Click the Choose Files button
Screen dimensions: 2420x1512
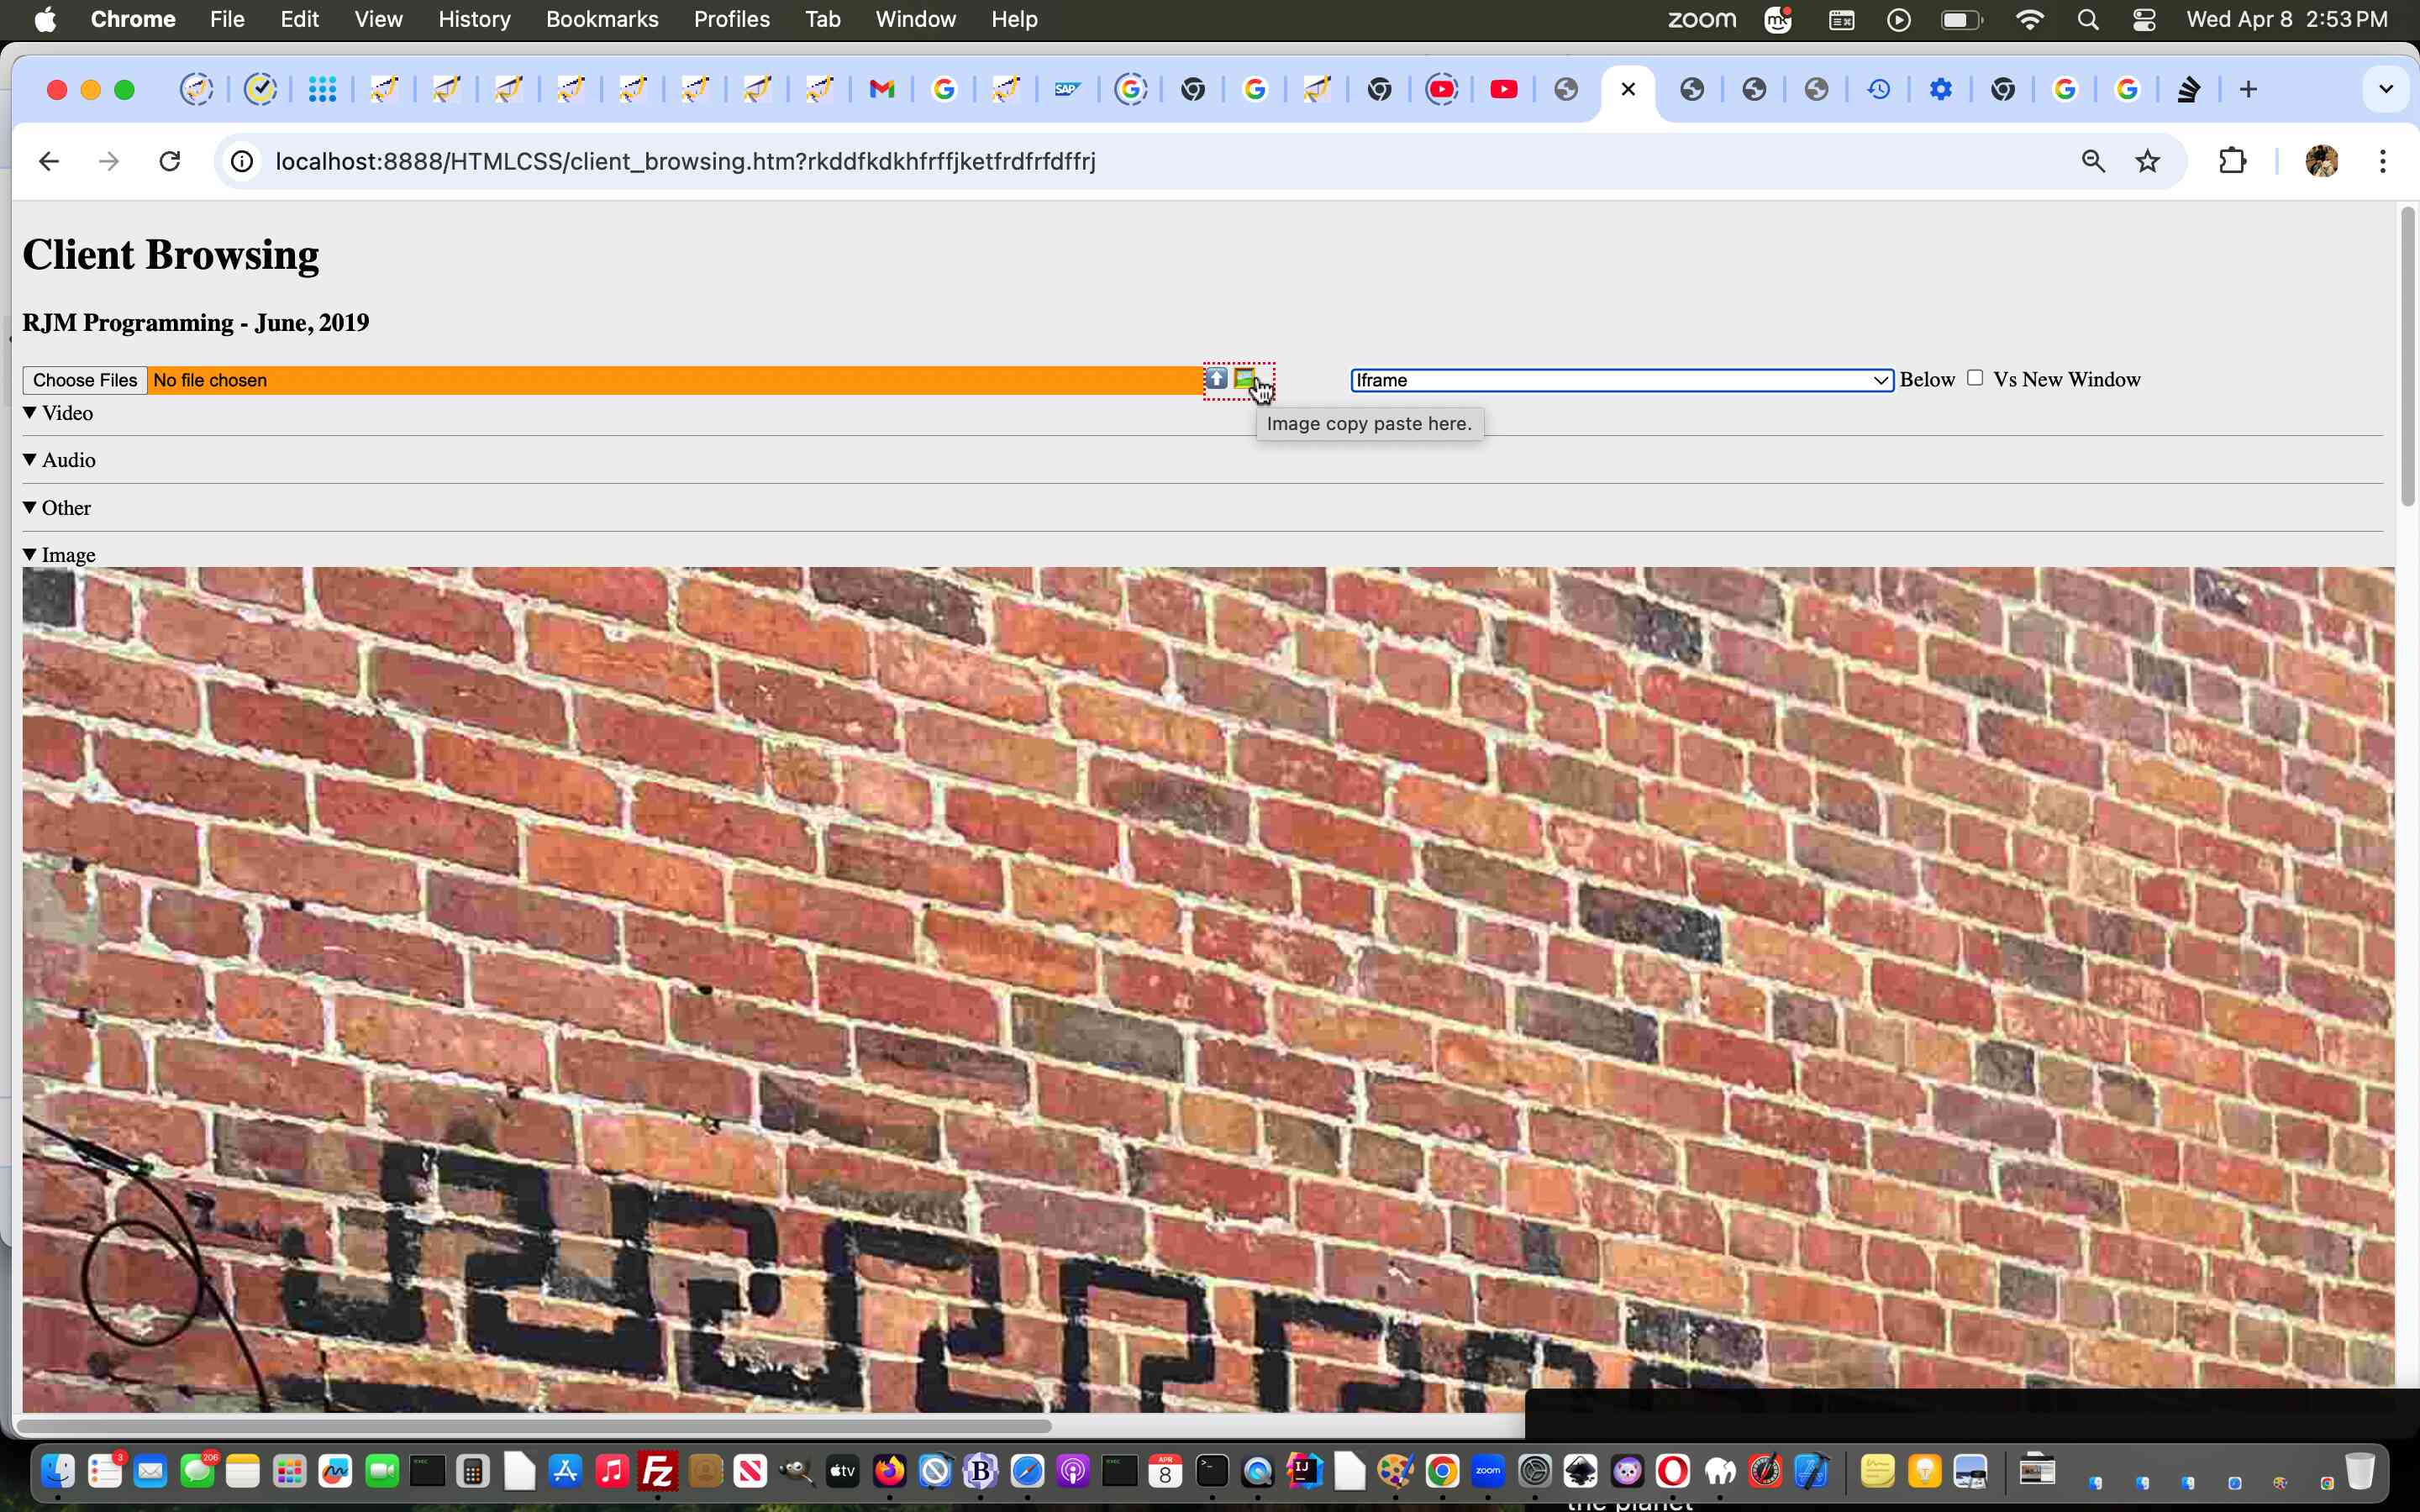(84, 379)
